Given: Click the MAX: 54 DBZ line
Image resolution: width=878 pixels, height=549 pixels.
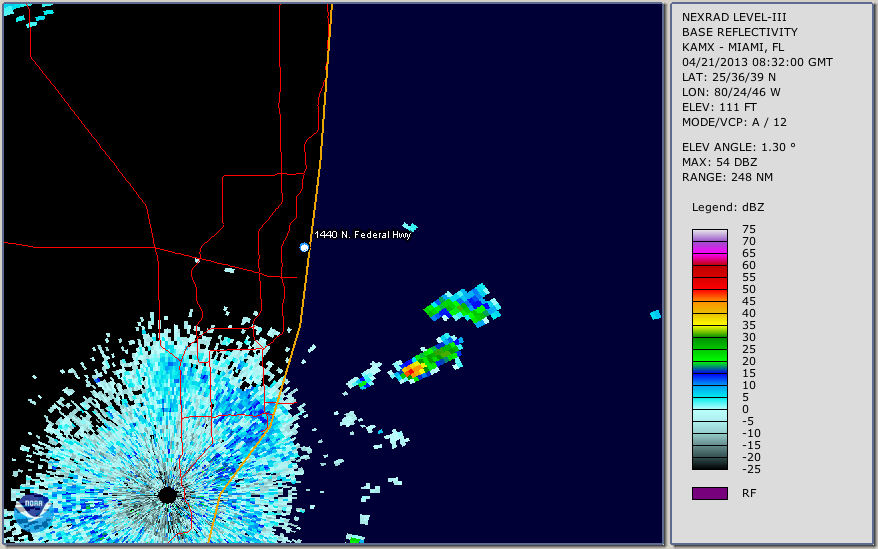Looking at the screenshot, I should tap(719, 162).
